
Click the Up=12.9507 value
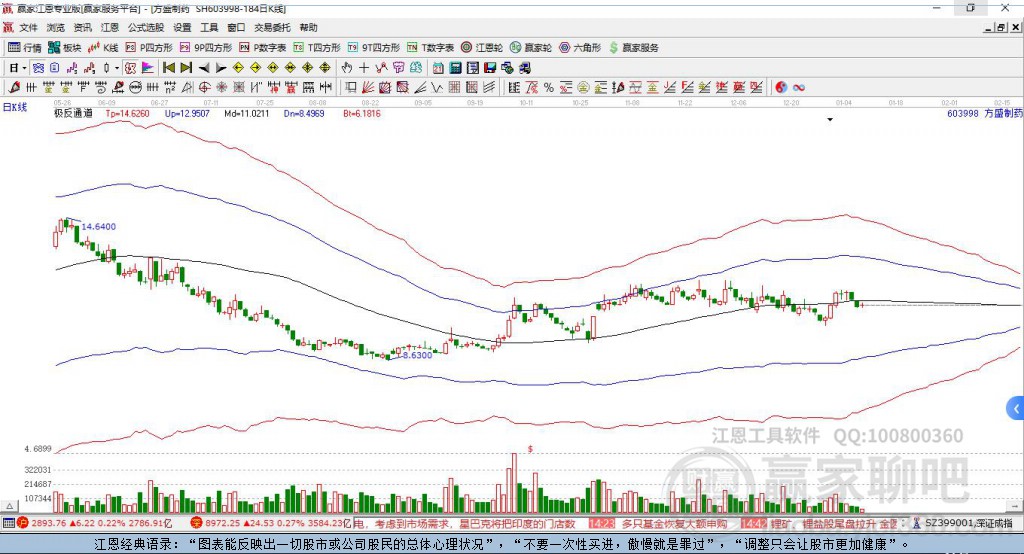pyautogui.click(x=187, y=113)
